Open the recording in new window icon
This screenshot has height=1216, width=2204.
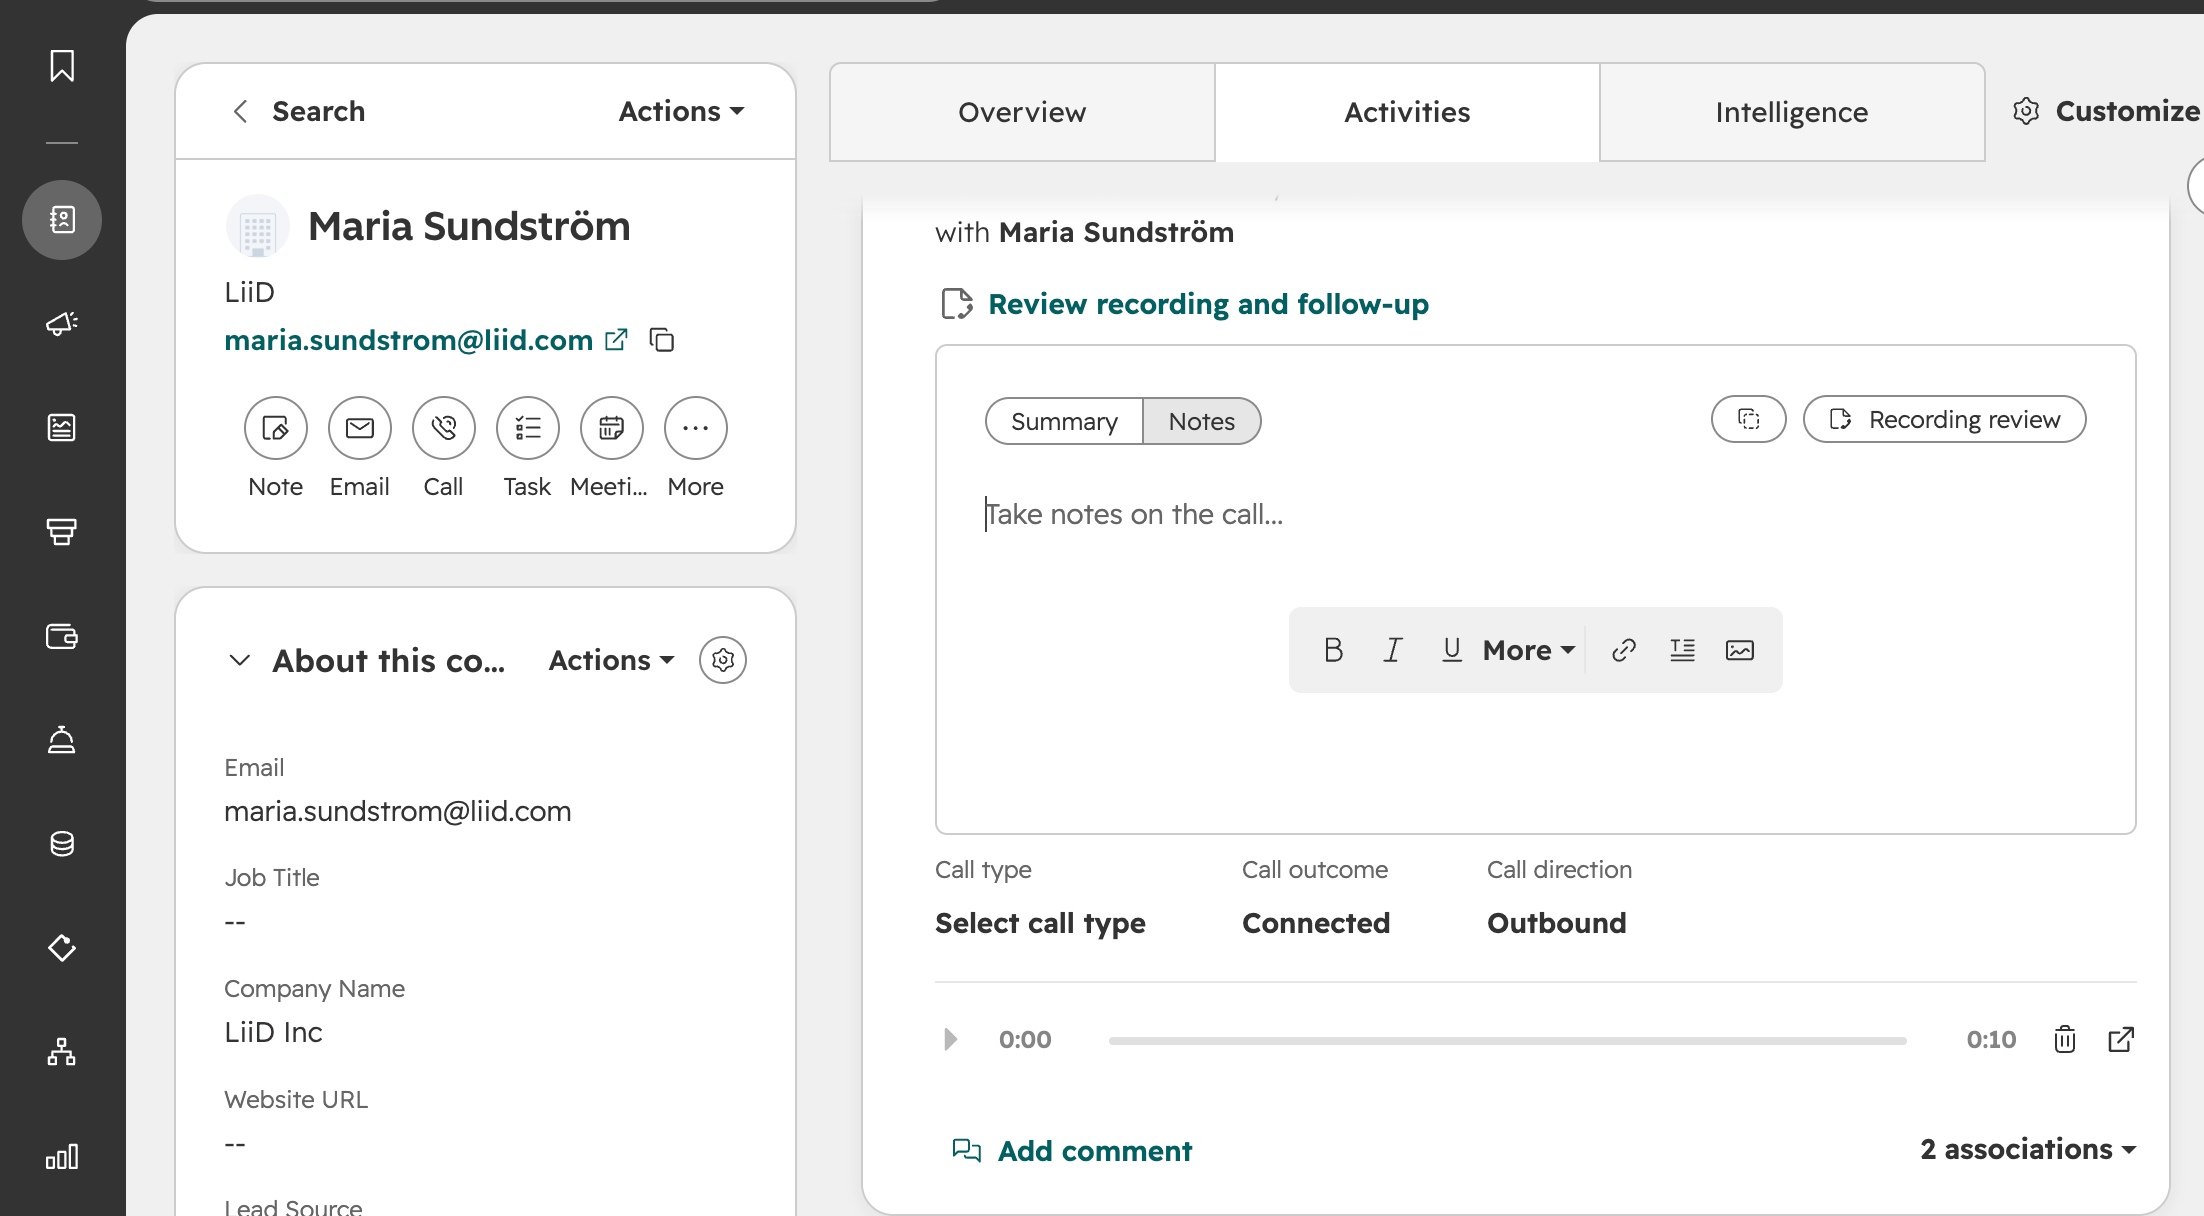2121,1040
